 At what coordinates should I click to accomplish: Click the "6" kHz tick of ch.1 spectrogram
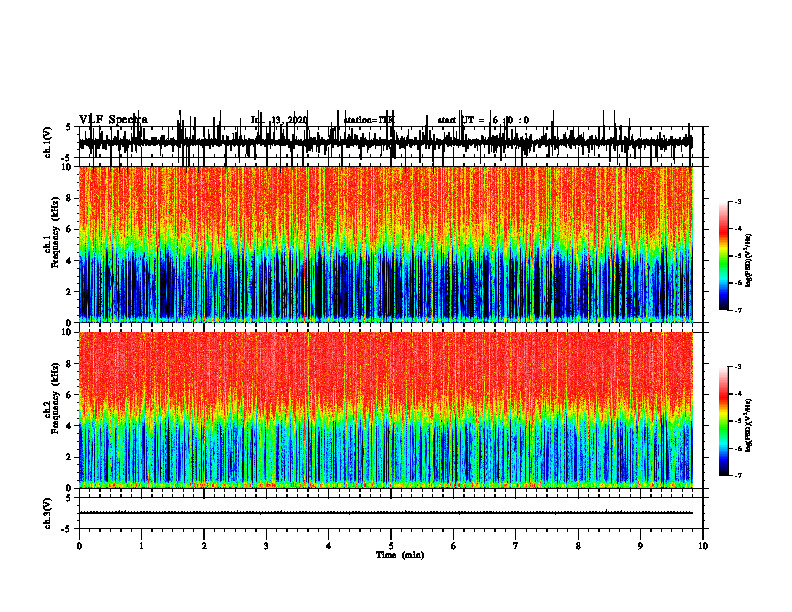[70, 229]
